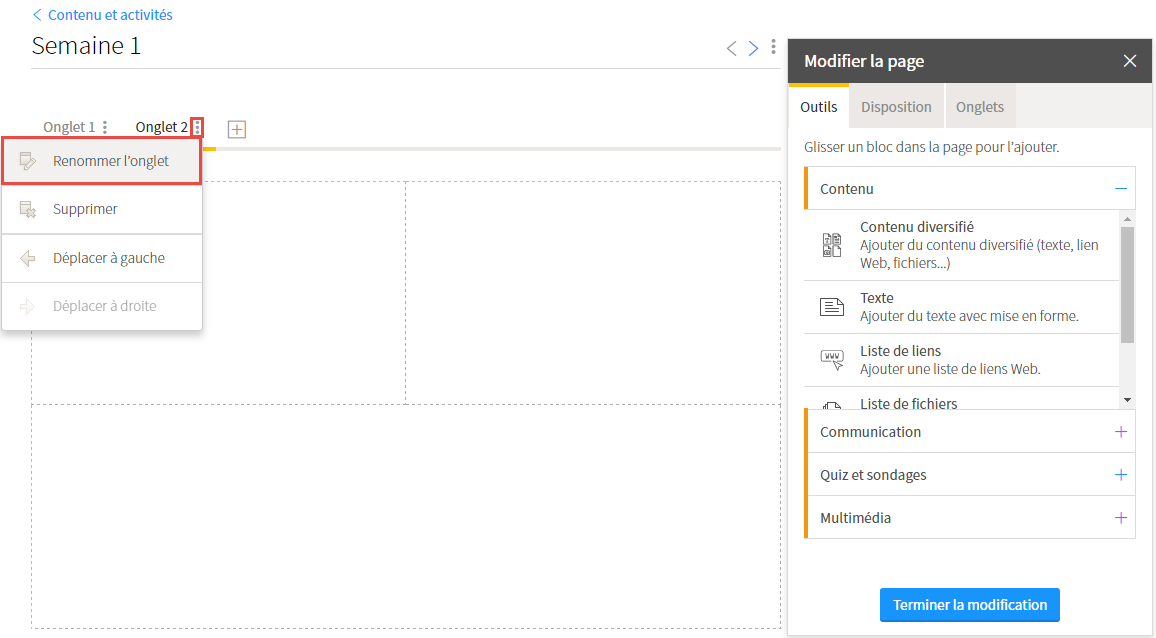This screenshot has width=1156, height=638.
Task: Click the rename tab pencil icon
Action: click(x=27, y=161)
